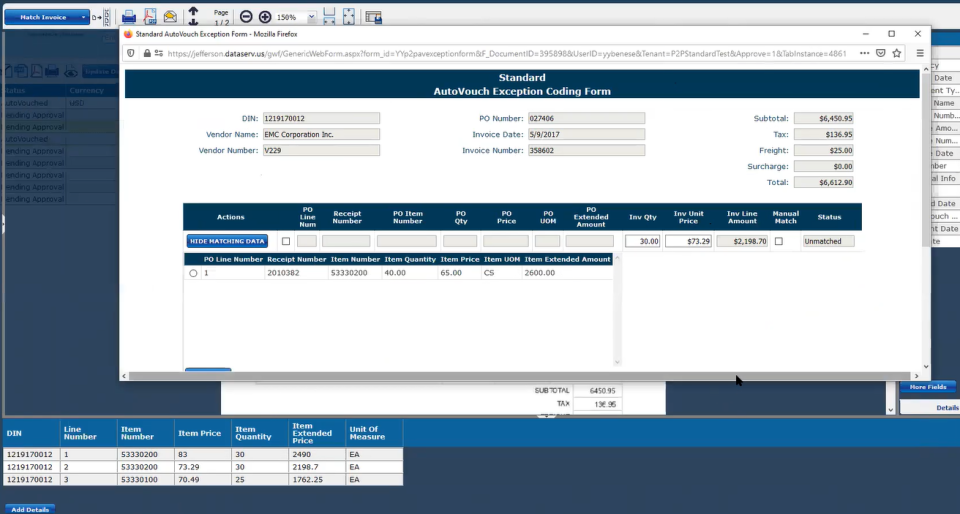
Task: Click the PDF export icon
Action: pyautogui.click(x=150, y=17)
